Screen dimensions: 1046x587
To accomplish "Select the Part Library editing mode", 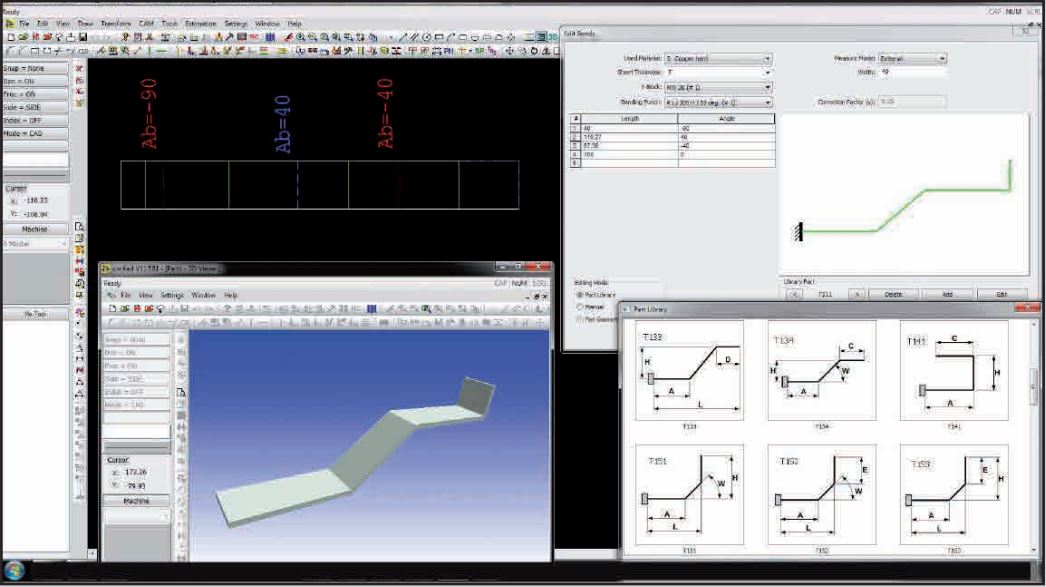I will click(580, 295).
